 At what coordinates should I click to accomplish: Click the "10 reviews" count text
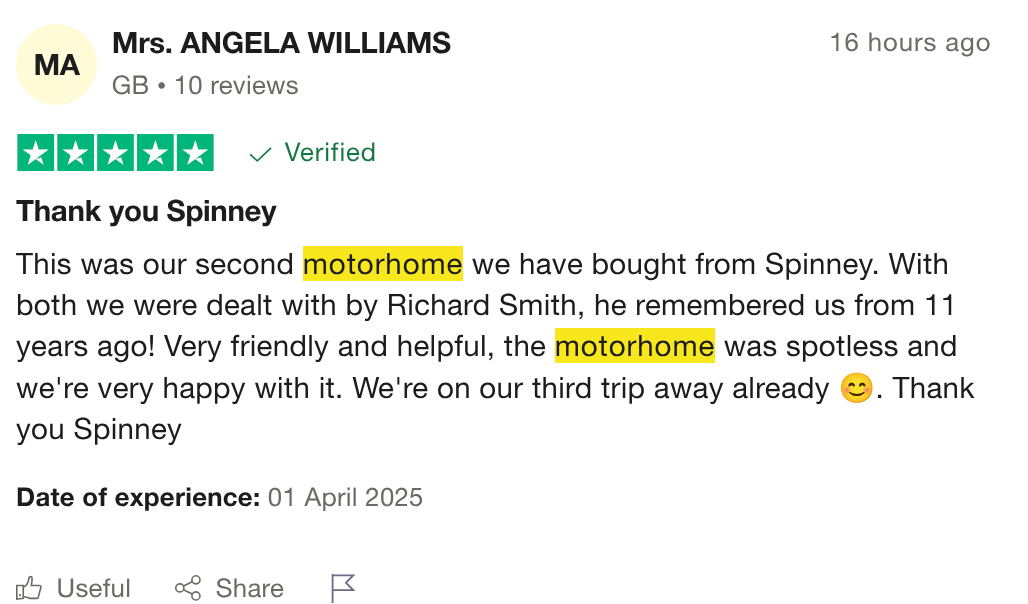236,86
